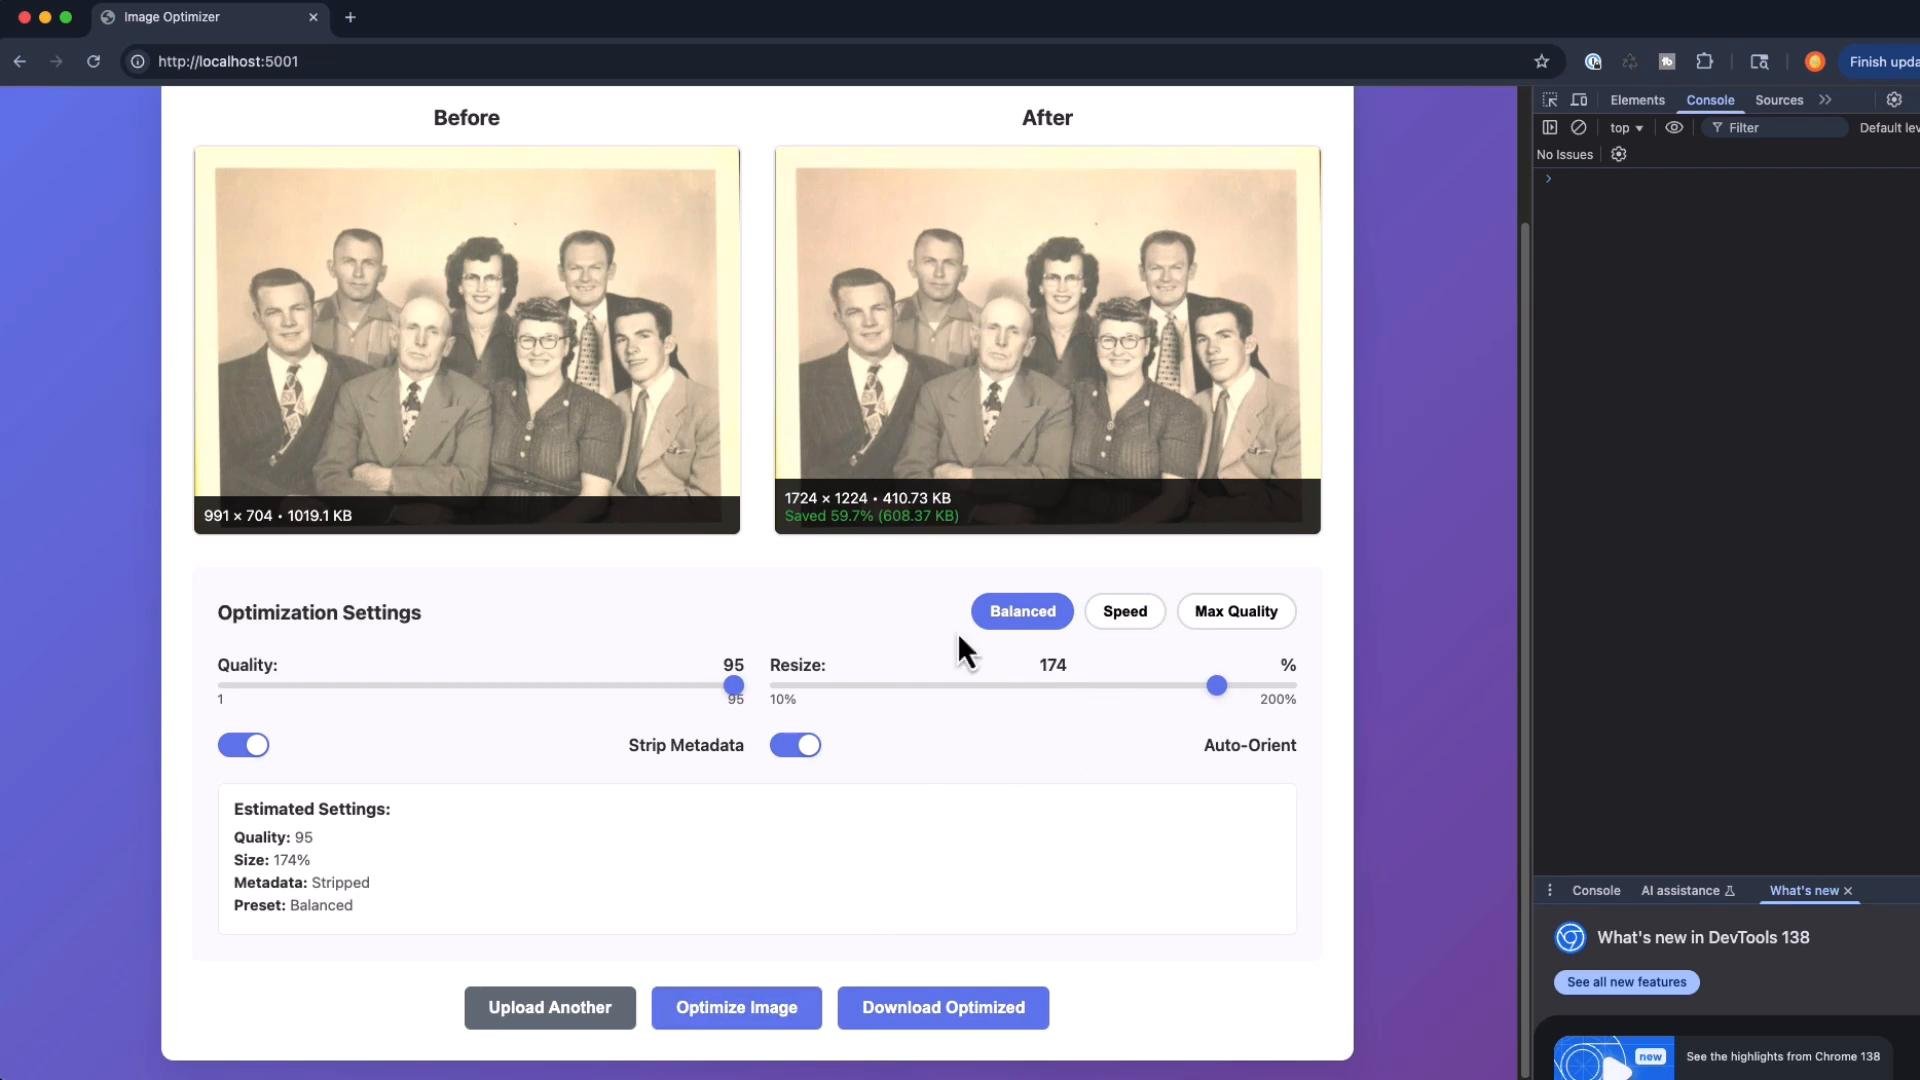1920x1080 pixels.
Task: Click the Resize slider handle
Action: pos(1216,685)
